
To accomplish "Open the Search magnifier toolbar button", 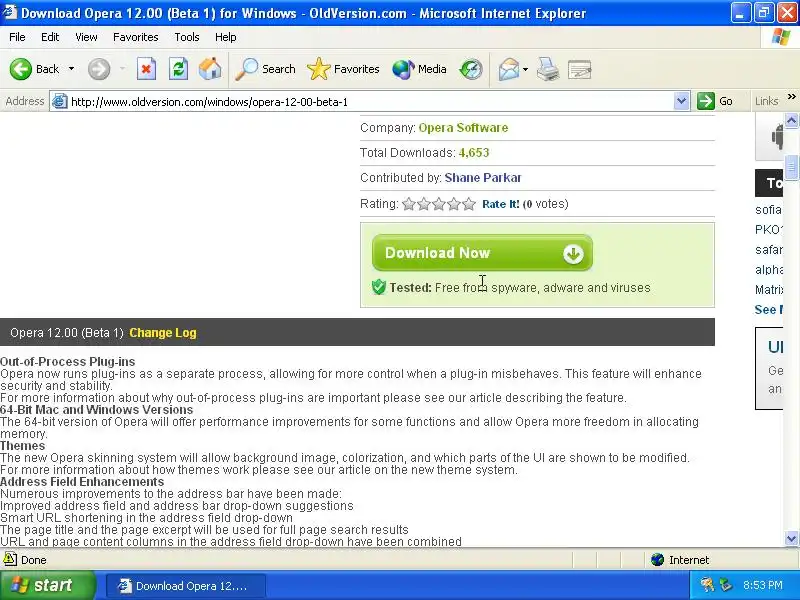I will (x=265, y=69).
